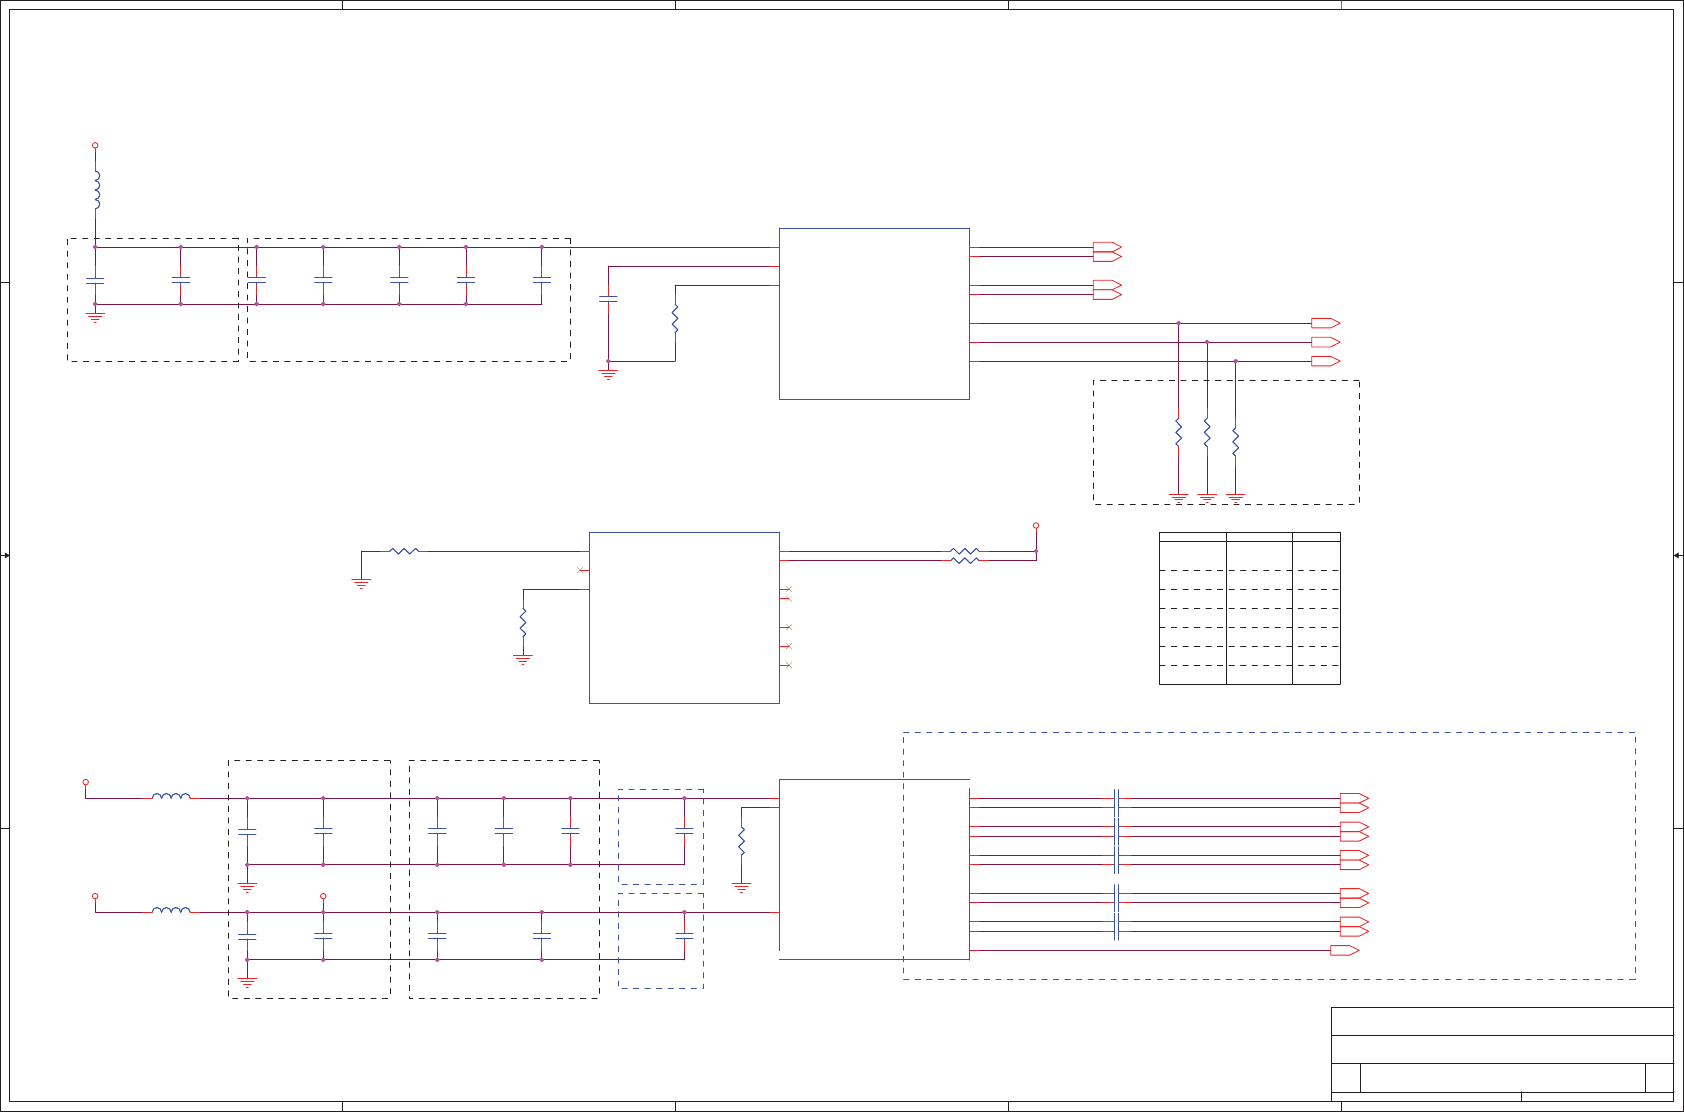Select the single output port below the paired bottom ports
The width and height of the screenshot is (1684, 1112).
point(1345,950)
